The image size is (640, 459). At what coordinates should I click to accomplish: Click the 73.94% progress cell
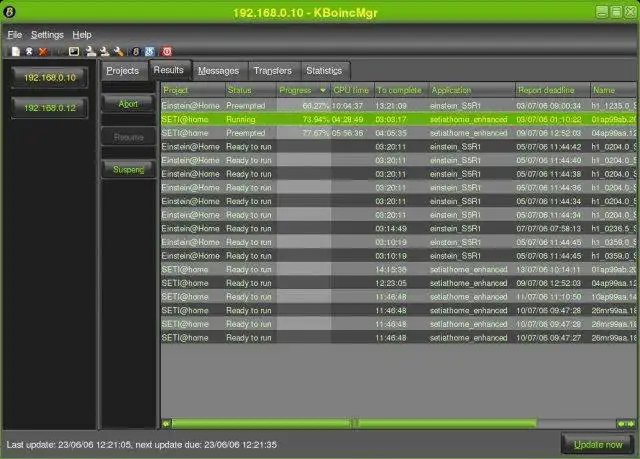[x=304, y=120]
